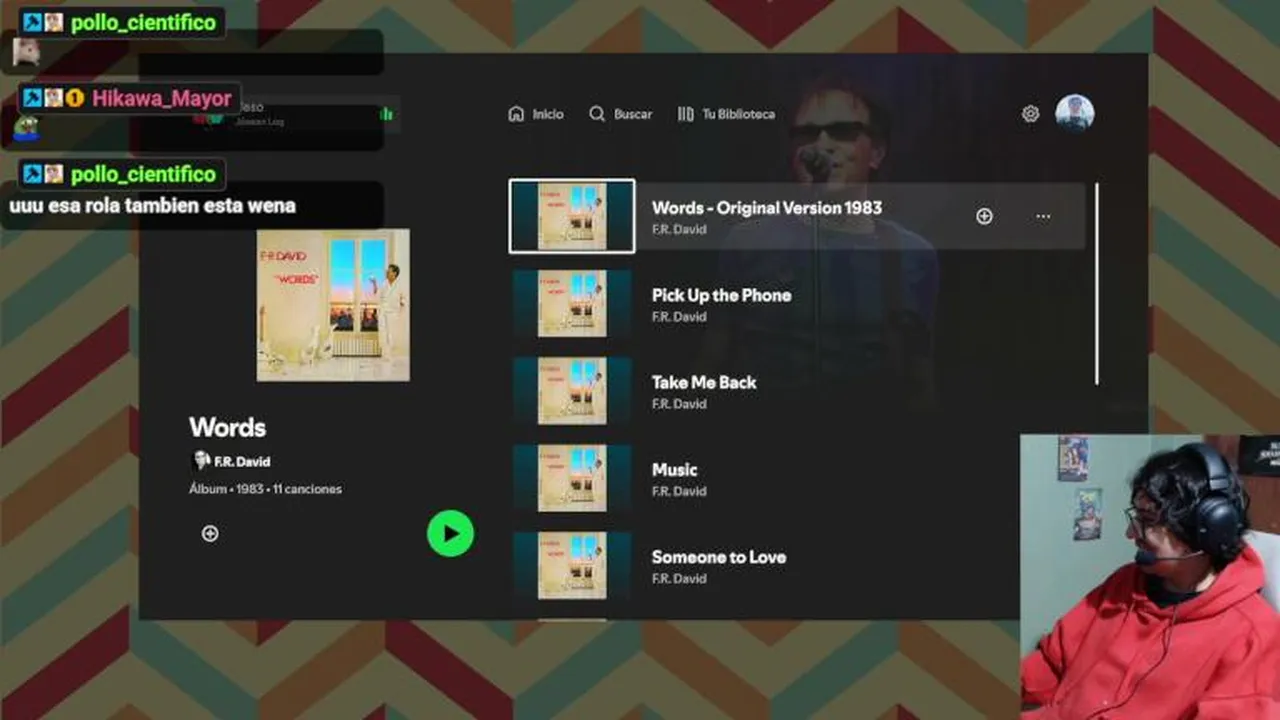Play the Words album with green button
Image resolution: width=1280 pixels, height=720 pixels.
(450, 533)
